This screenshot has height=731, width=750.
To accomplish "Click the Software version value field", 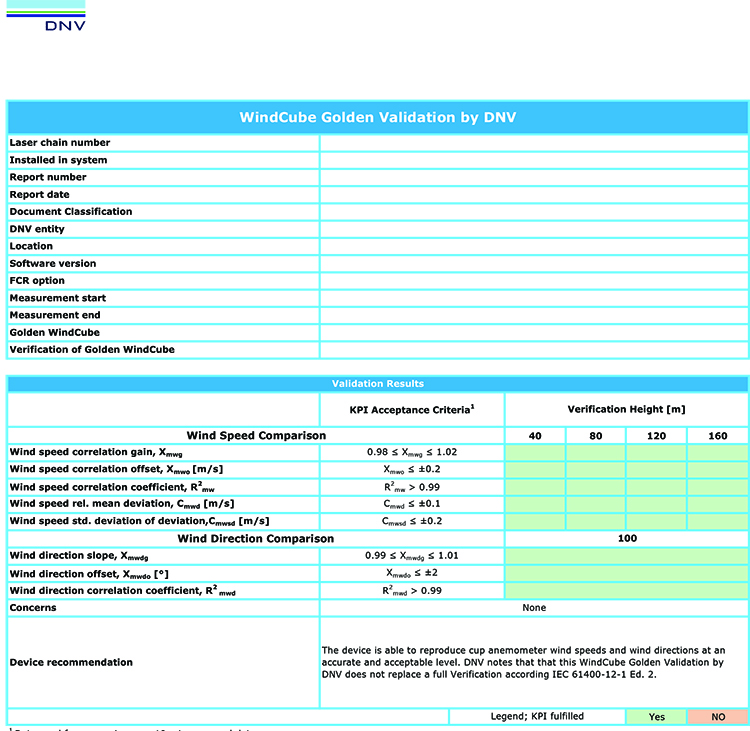I will (x=533, y=264).
